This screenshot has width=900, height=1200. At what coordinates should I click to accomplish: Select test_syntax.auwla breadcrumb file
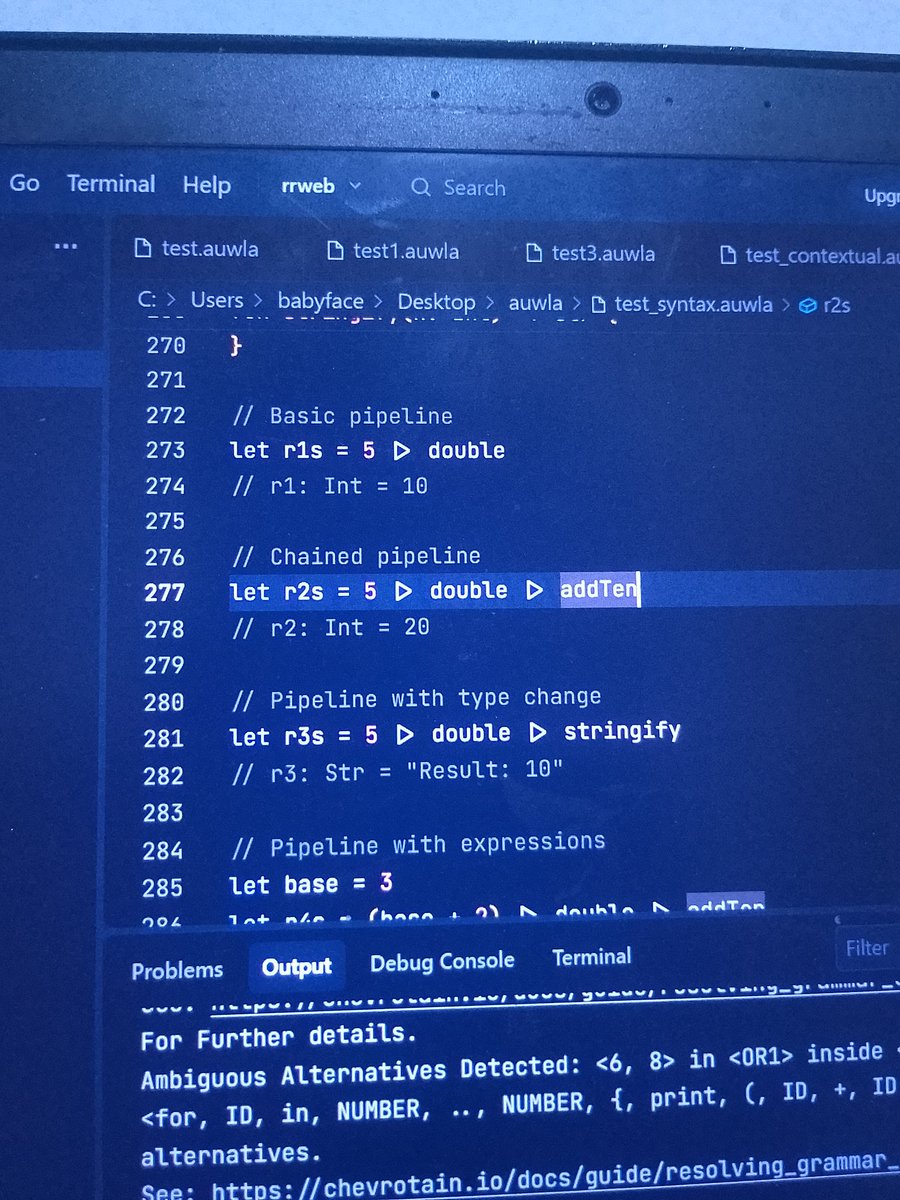tap(693, 304)
